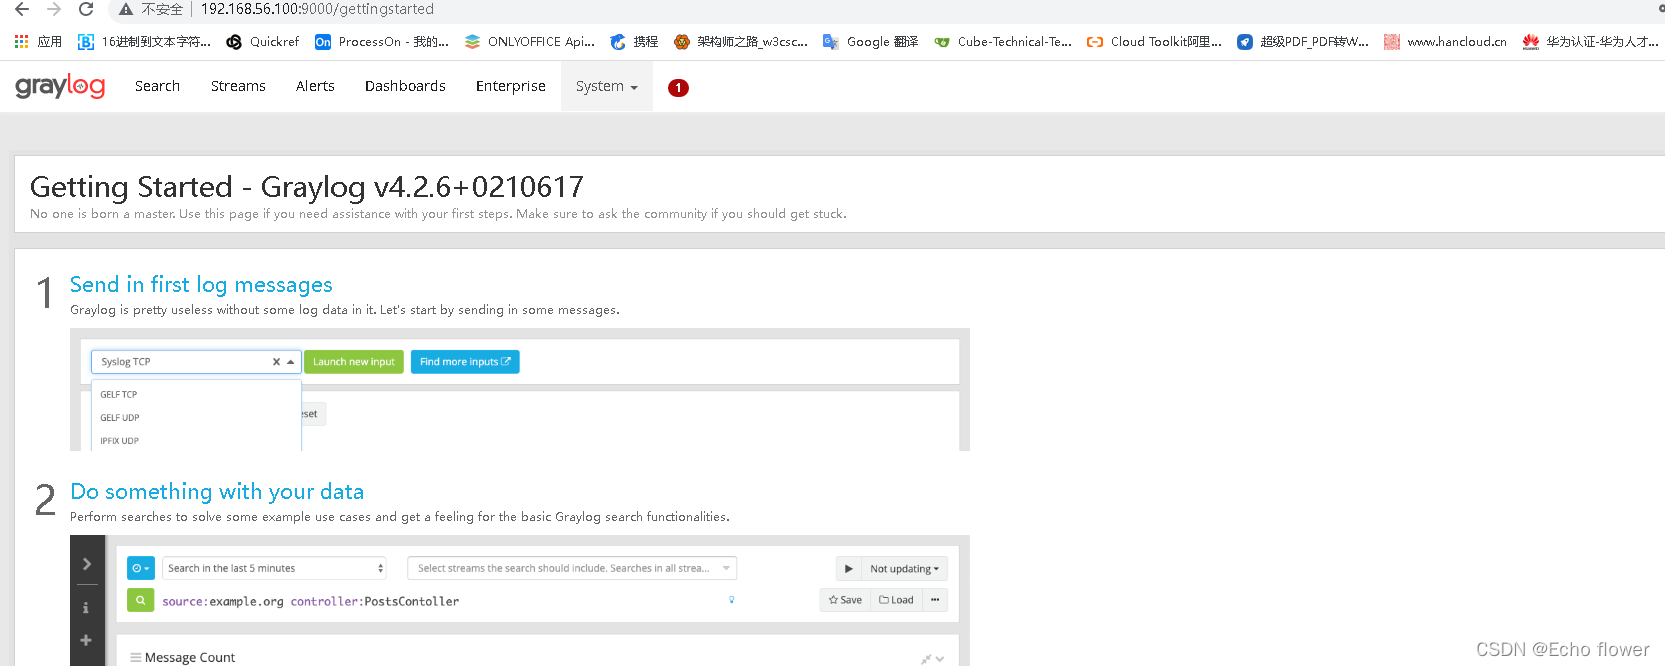Click the Message Count widget title
Screen dimensions: 1665x666
pos(190,658)
